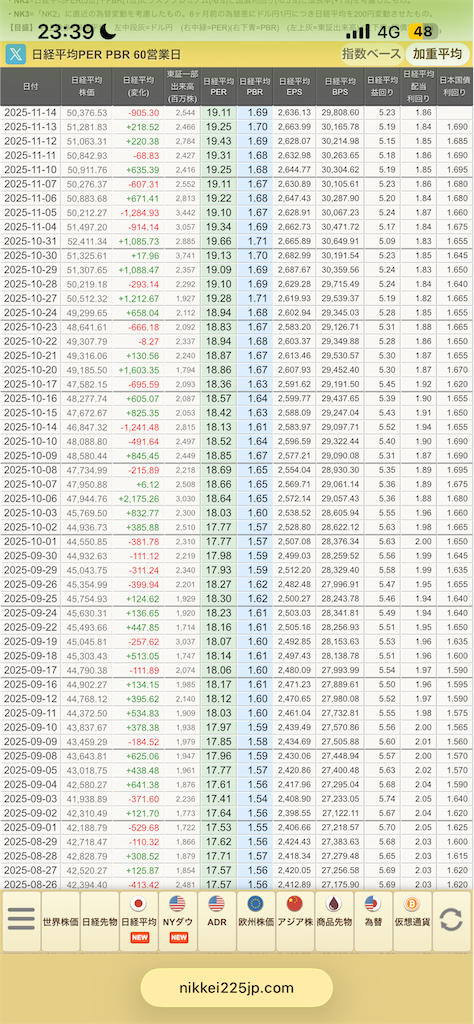Viewport: 474px width, 1024px height.
Task: Open the hamburger menu in bottom navigation
Action: [21, 919]
